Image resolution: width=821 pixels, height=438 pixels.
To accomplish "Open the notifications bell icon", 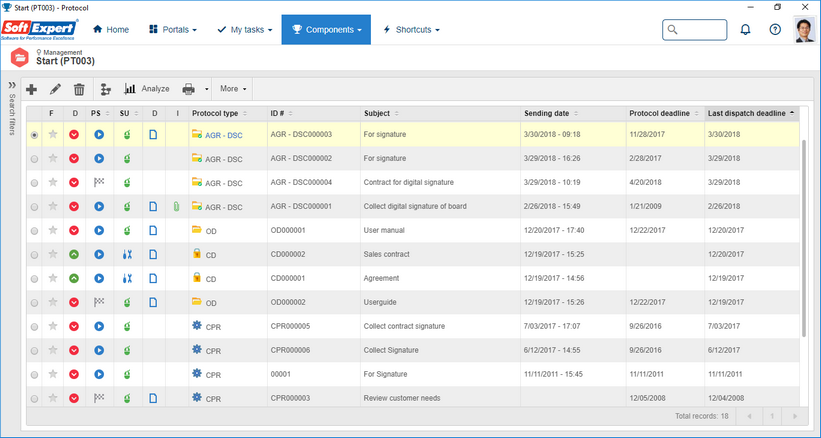I will 745,30.
